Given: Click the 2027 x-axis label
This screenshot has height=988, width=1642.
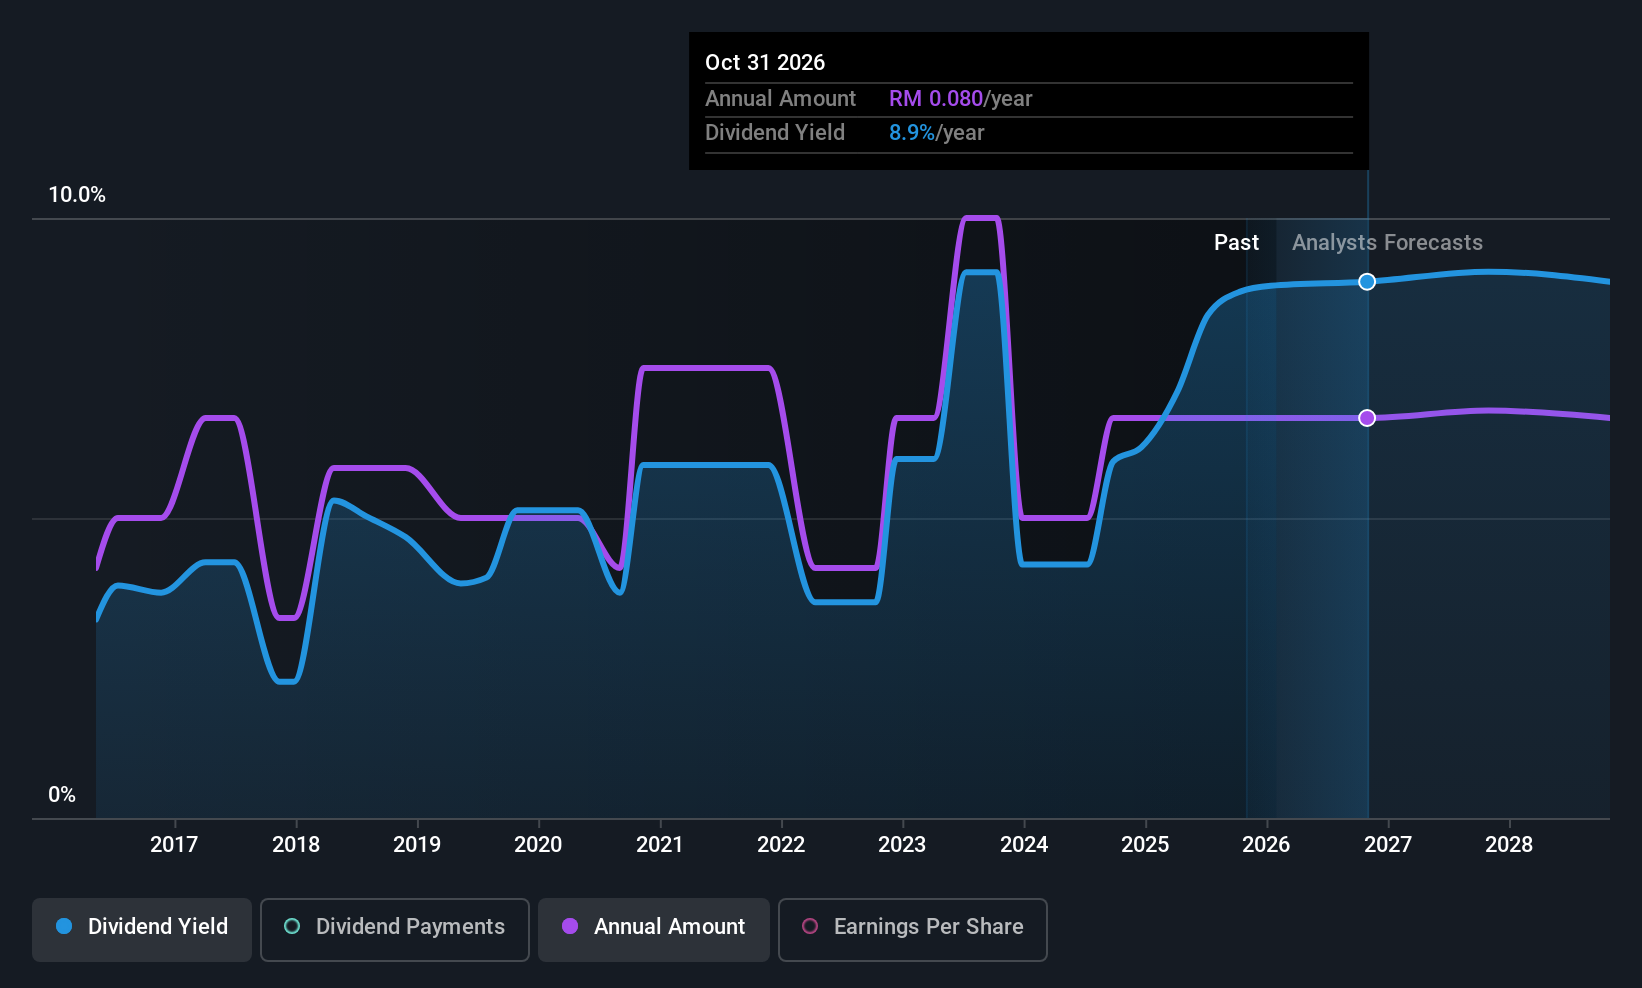Looking at the screenshot, I should tap(1388, 845).
